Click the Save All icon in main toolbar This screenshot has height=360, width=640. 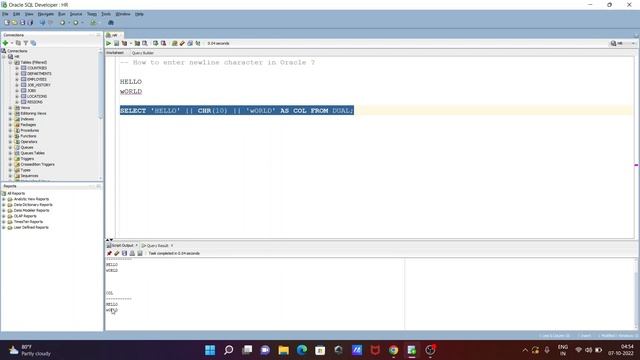coord(30,23)
